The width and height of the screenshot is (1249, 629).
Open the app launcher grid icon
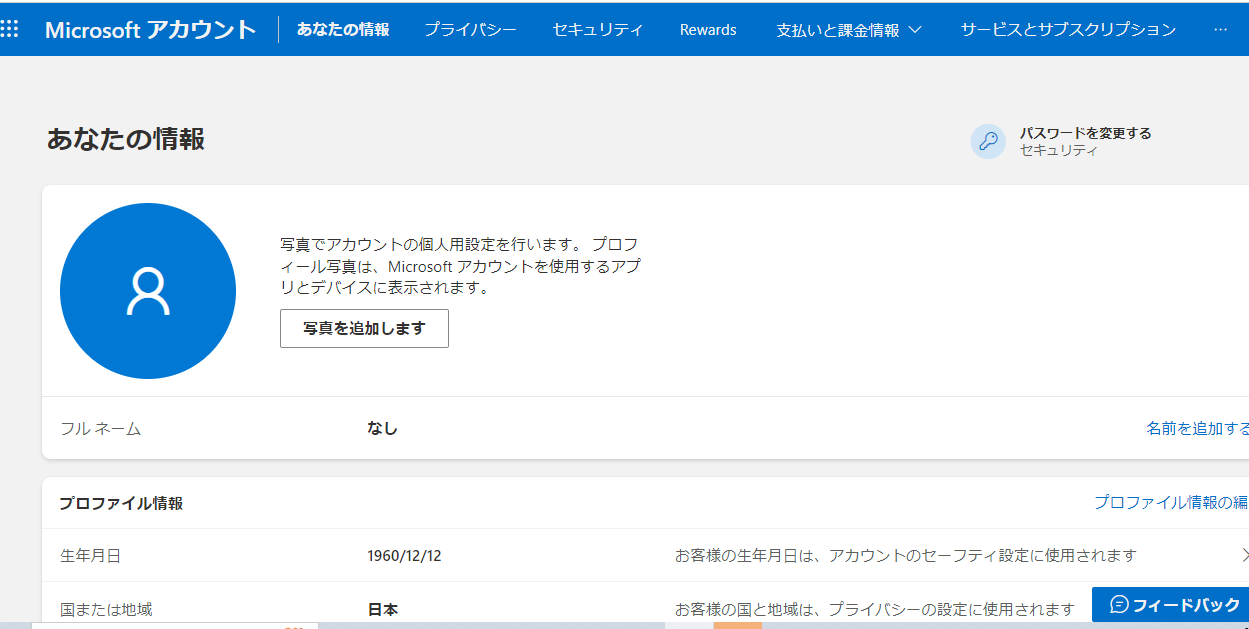(9, 28)
